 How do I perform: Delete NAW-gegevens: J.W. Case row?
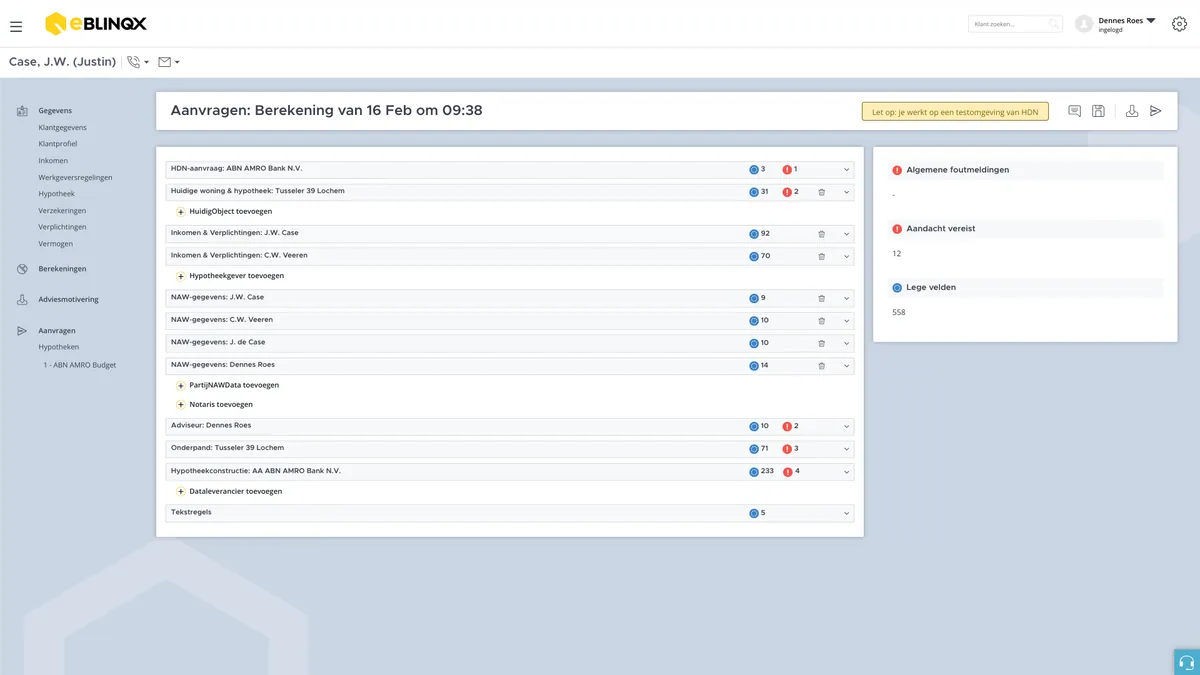click(822, 298)
